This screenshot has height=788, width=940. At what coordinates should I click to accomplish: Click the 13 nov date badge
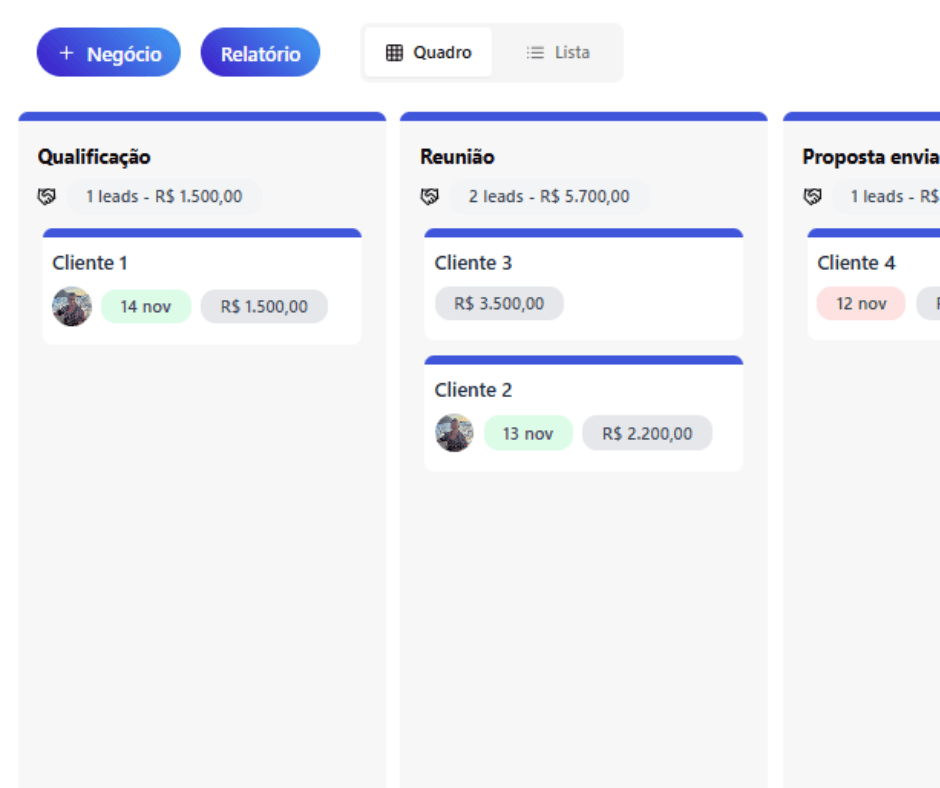tap(528, 434)
